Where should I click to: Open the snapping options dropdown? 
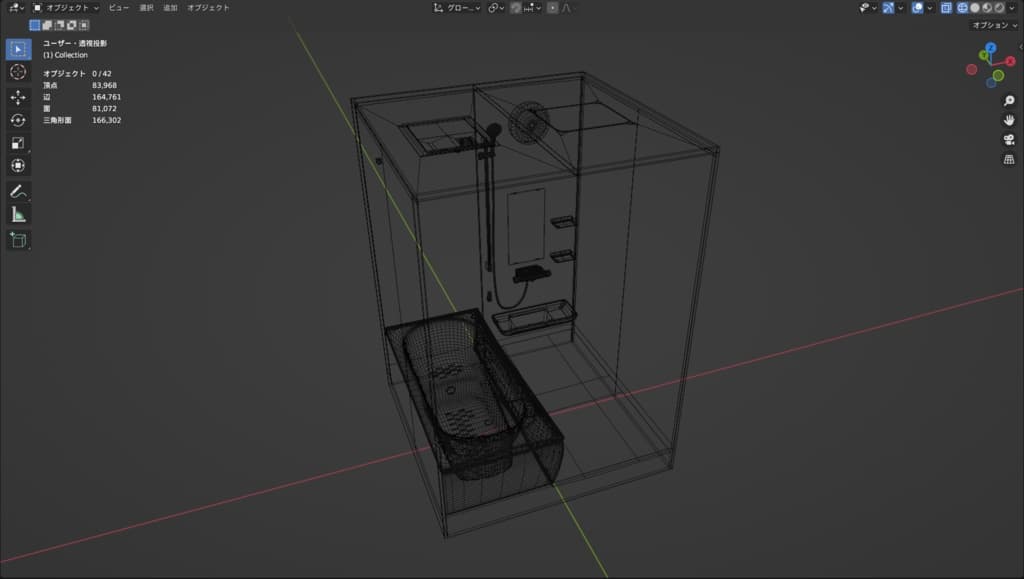532,8
